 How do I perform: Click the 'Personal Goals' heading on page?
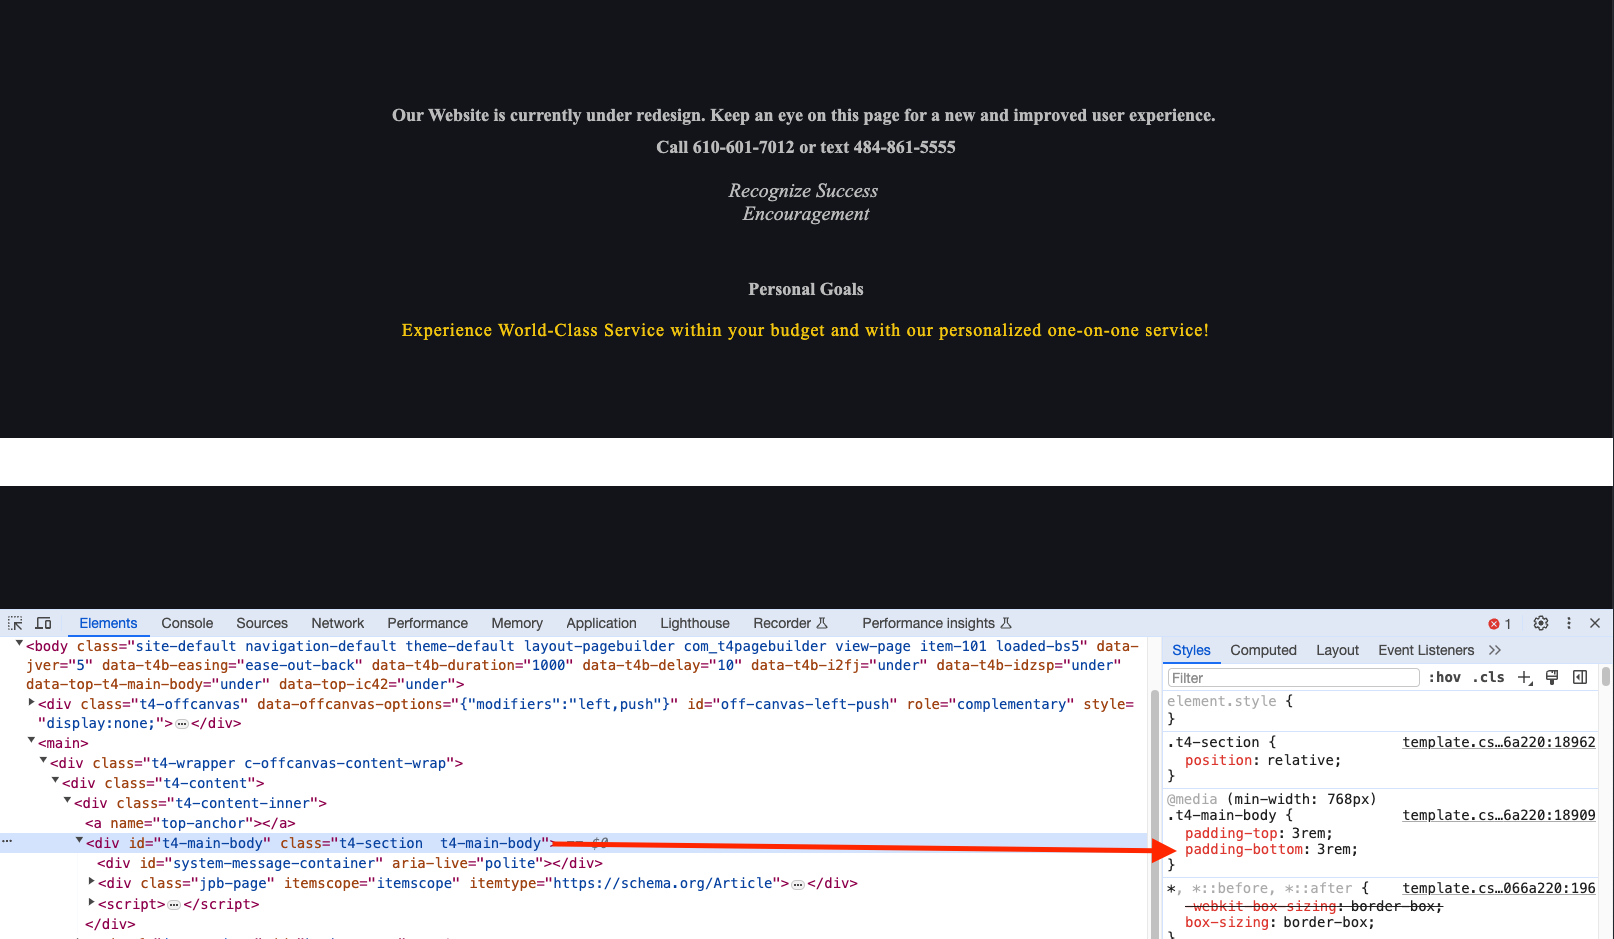coord(806,289)
